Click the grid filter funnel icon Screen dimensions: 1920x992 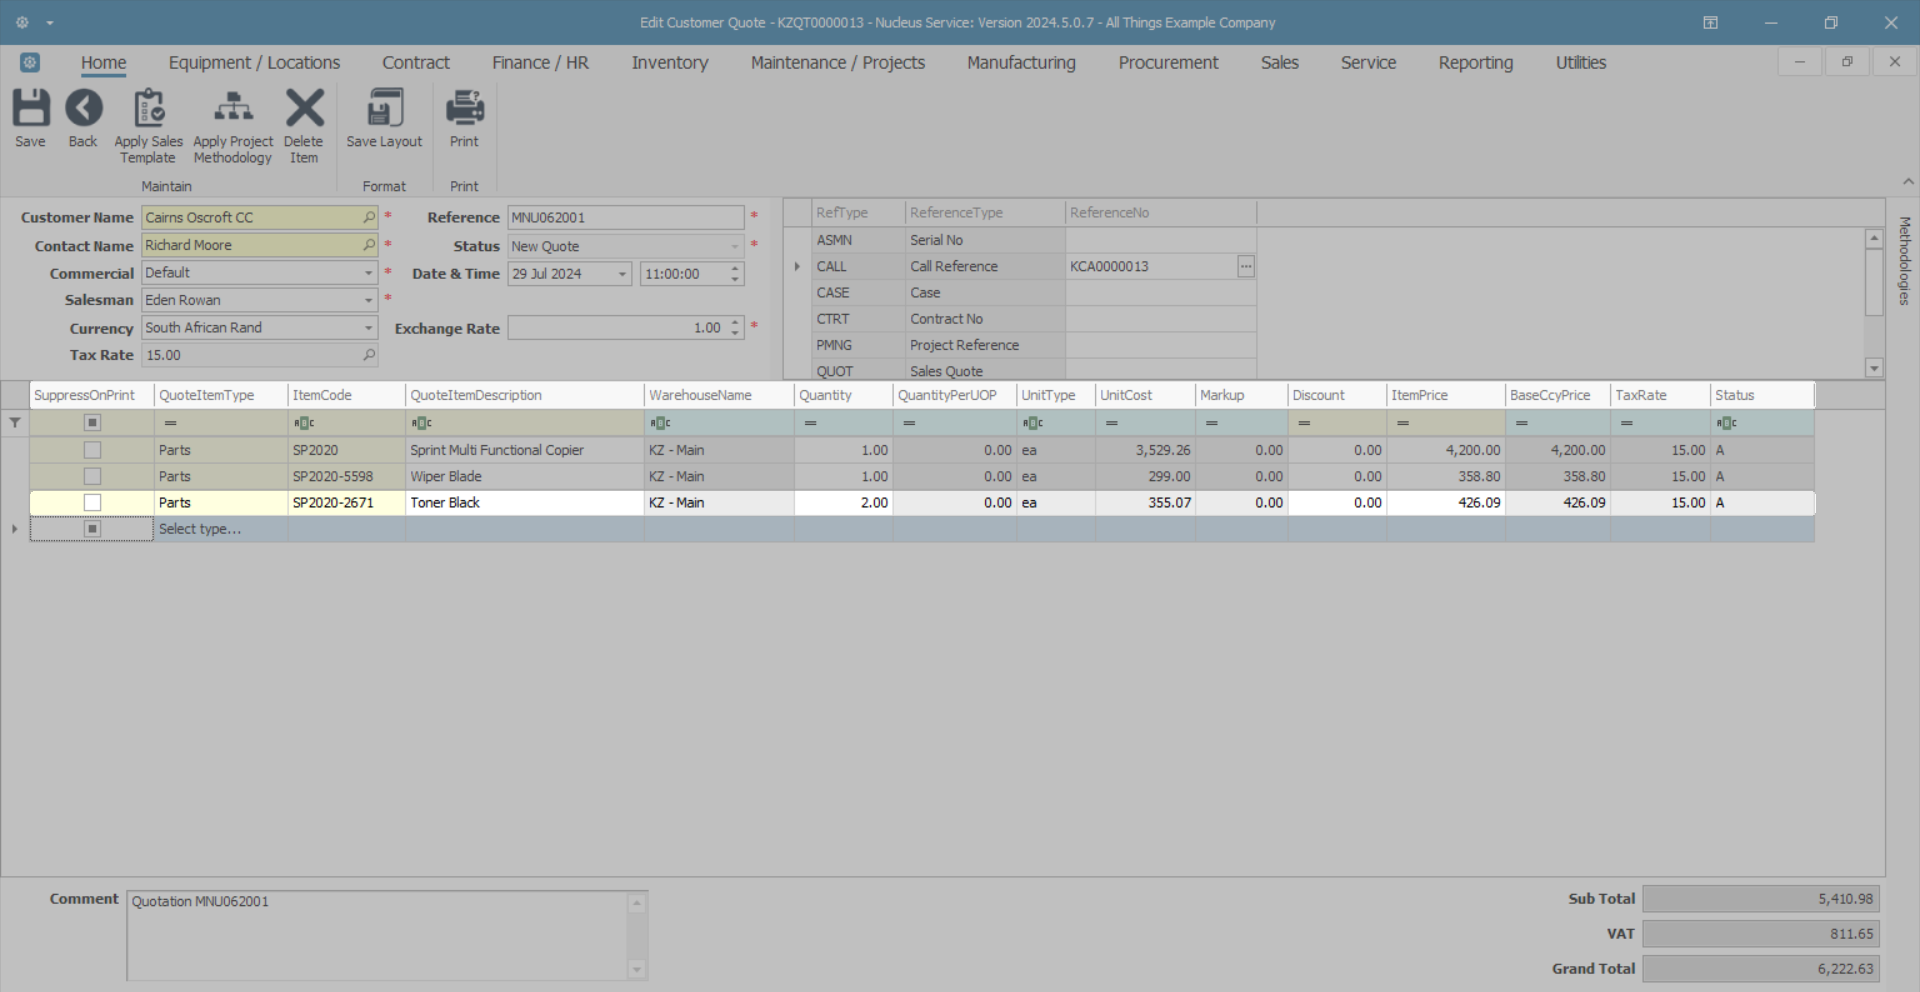tap(15, 423)
